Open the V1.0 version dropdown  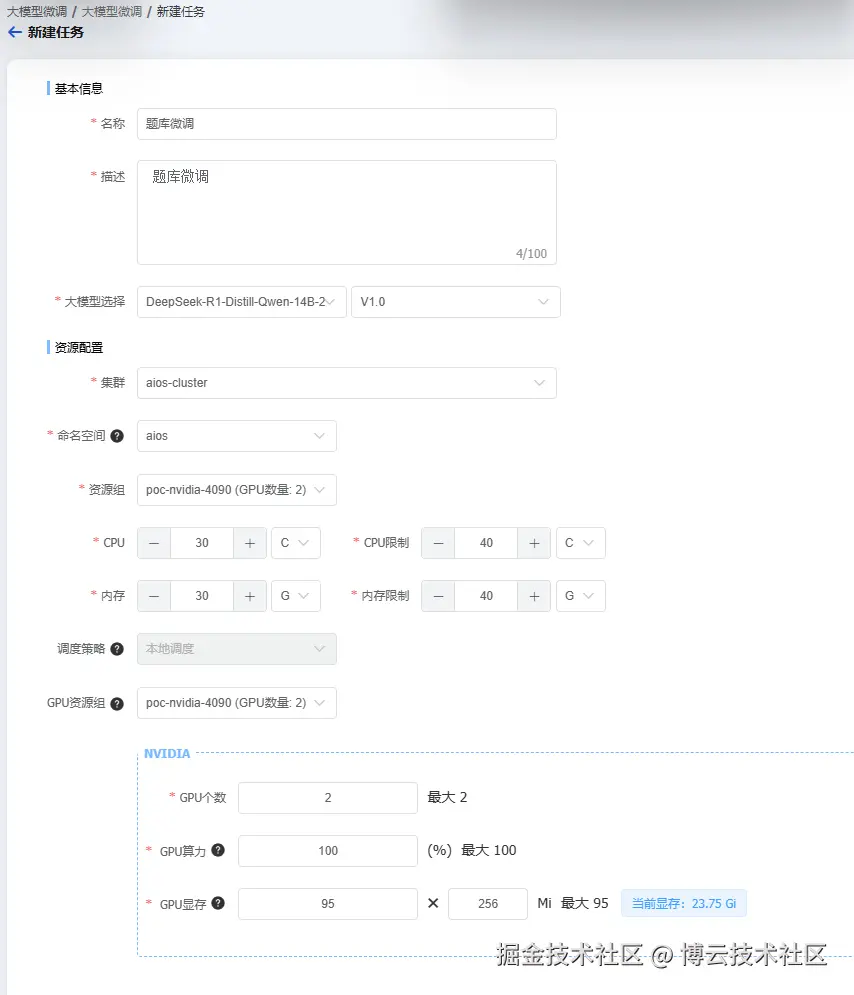(x=456, y=302)
